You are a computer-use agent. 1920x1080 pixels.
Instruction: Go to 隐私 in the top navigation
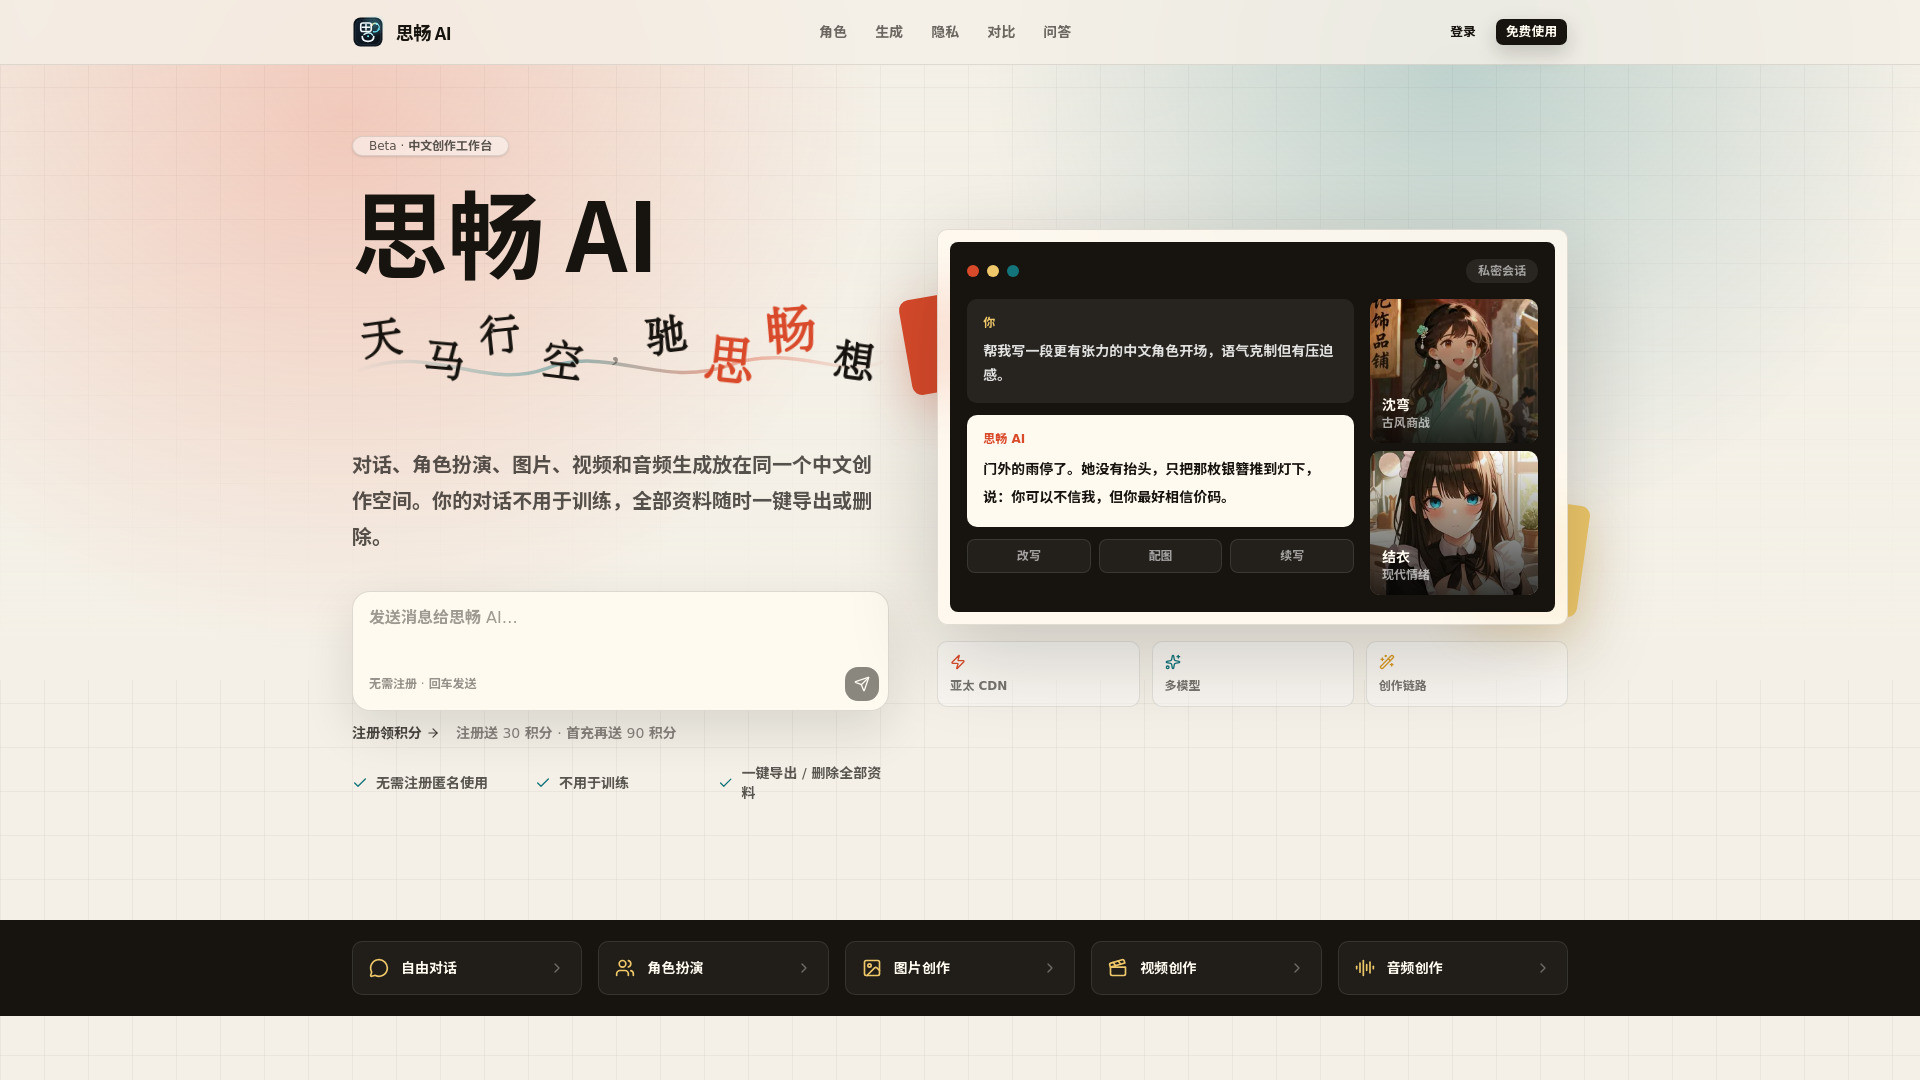[945, 32]
